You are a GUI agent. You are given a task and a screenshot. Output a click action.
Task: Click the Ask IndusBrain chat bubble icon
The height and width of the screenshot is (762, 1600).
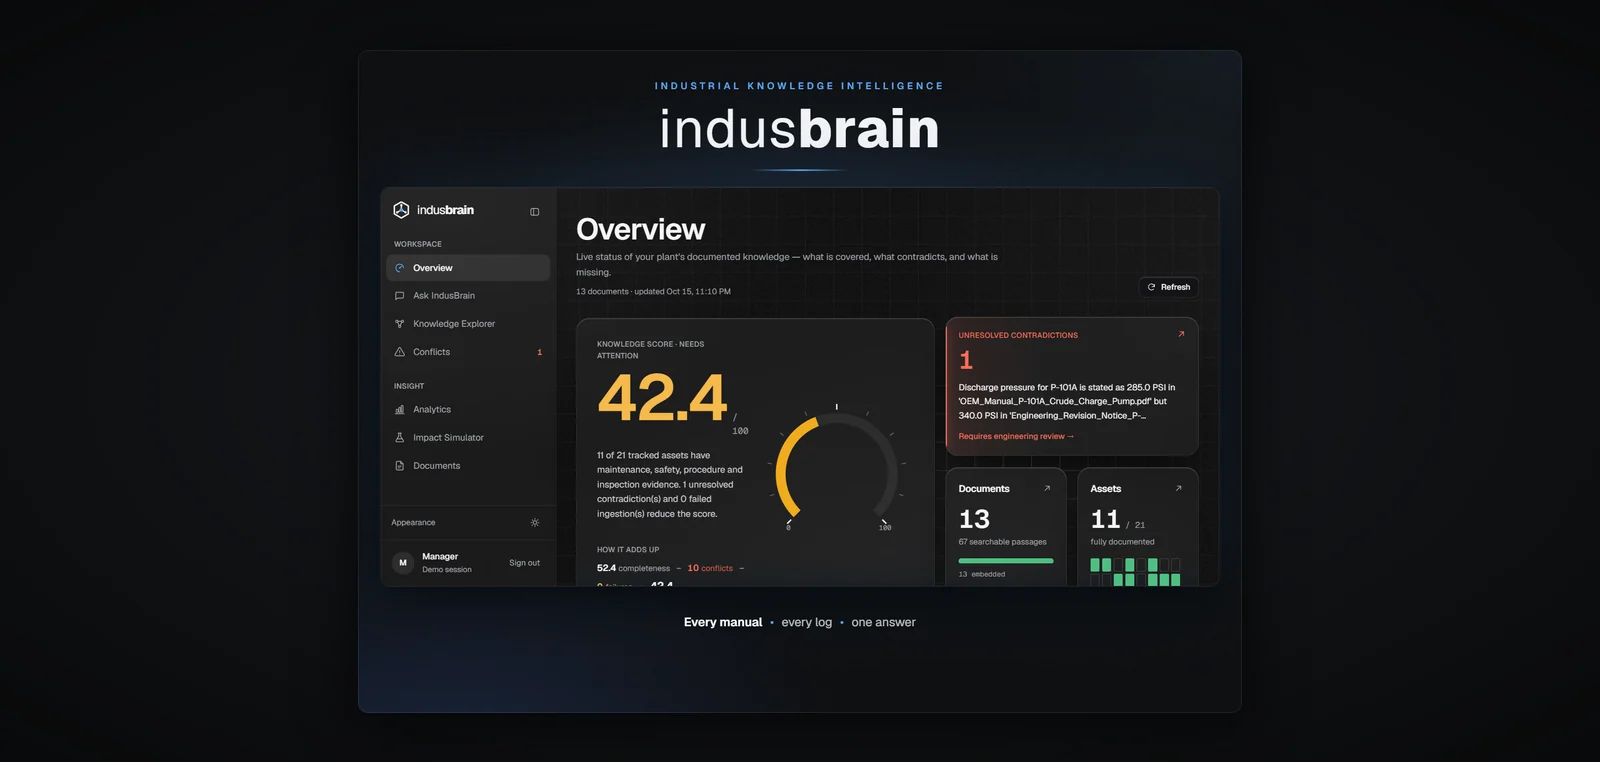coord(400,296)
